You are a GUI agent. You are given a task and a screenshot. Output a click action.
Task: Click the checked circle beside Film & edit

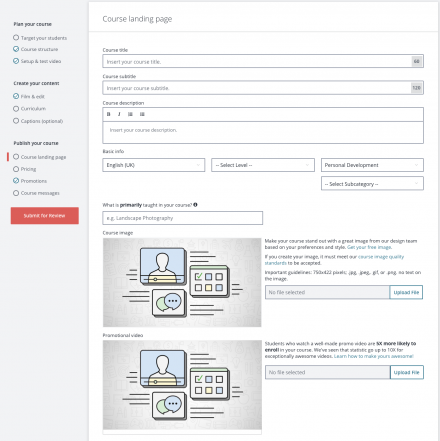pos(16,96)
